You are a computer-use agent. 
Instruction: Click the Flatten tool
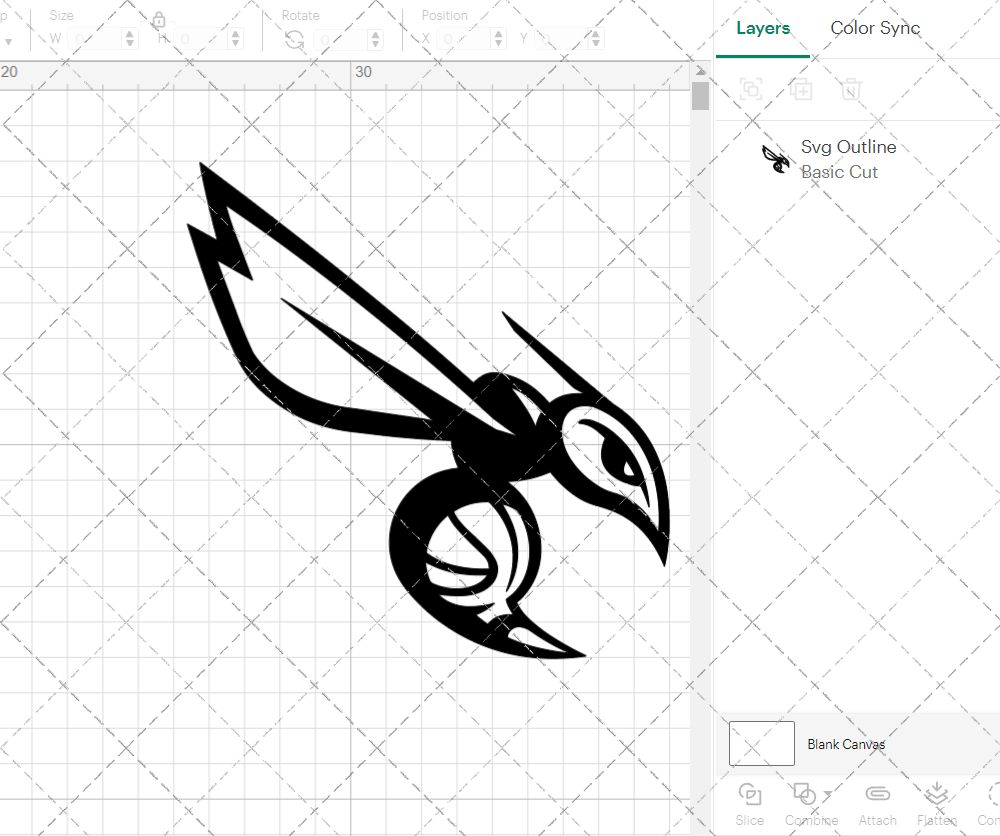pos(936,805)
